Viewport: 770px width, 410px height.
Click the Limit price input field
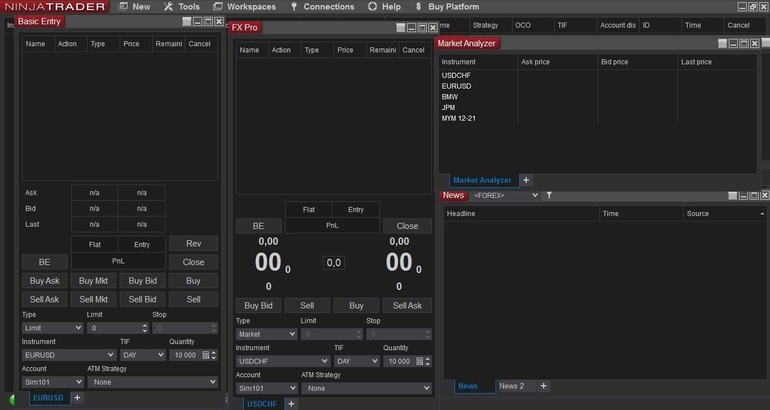113,328
